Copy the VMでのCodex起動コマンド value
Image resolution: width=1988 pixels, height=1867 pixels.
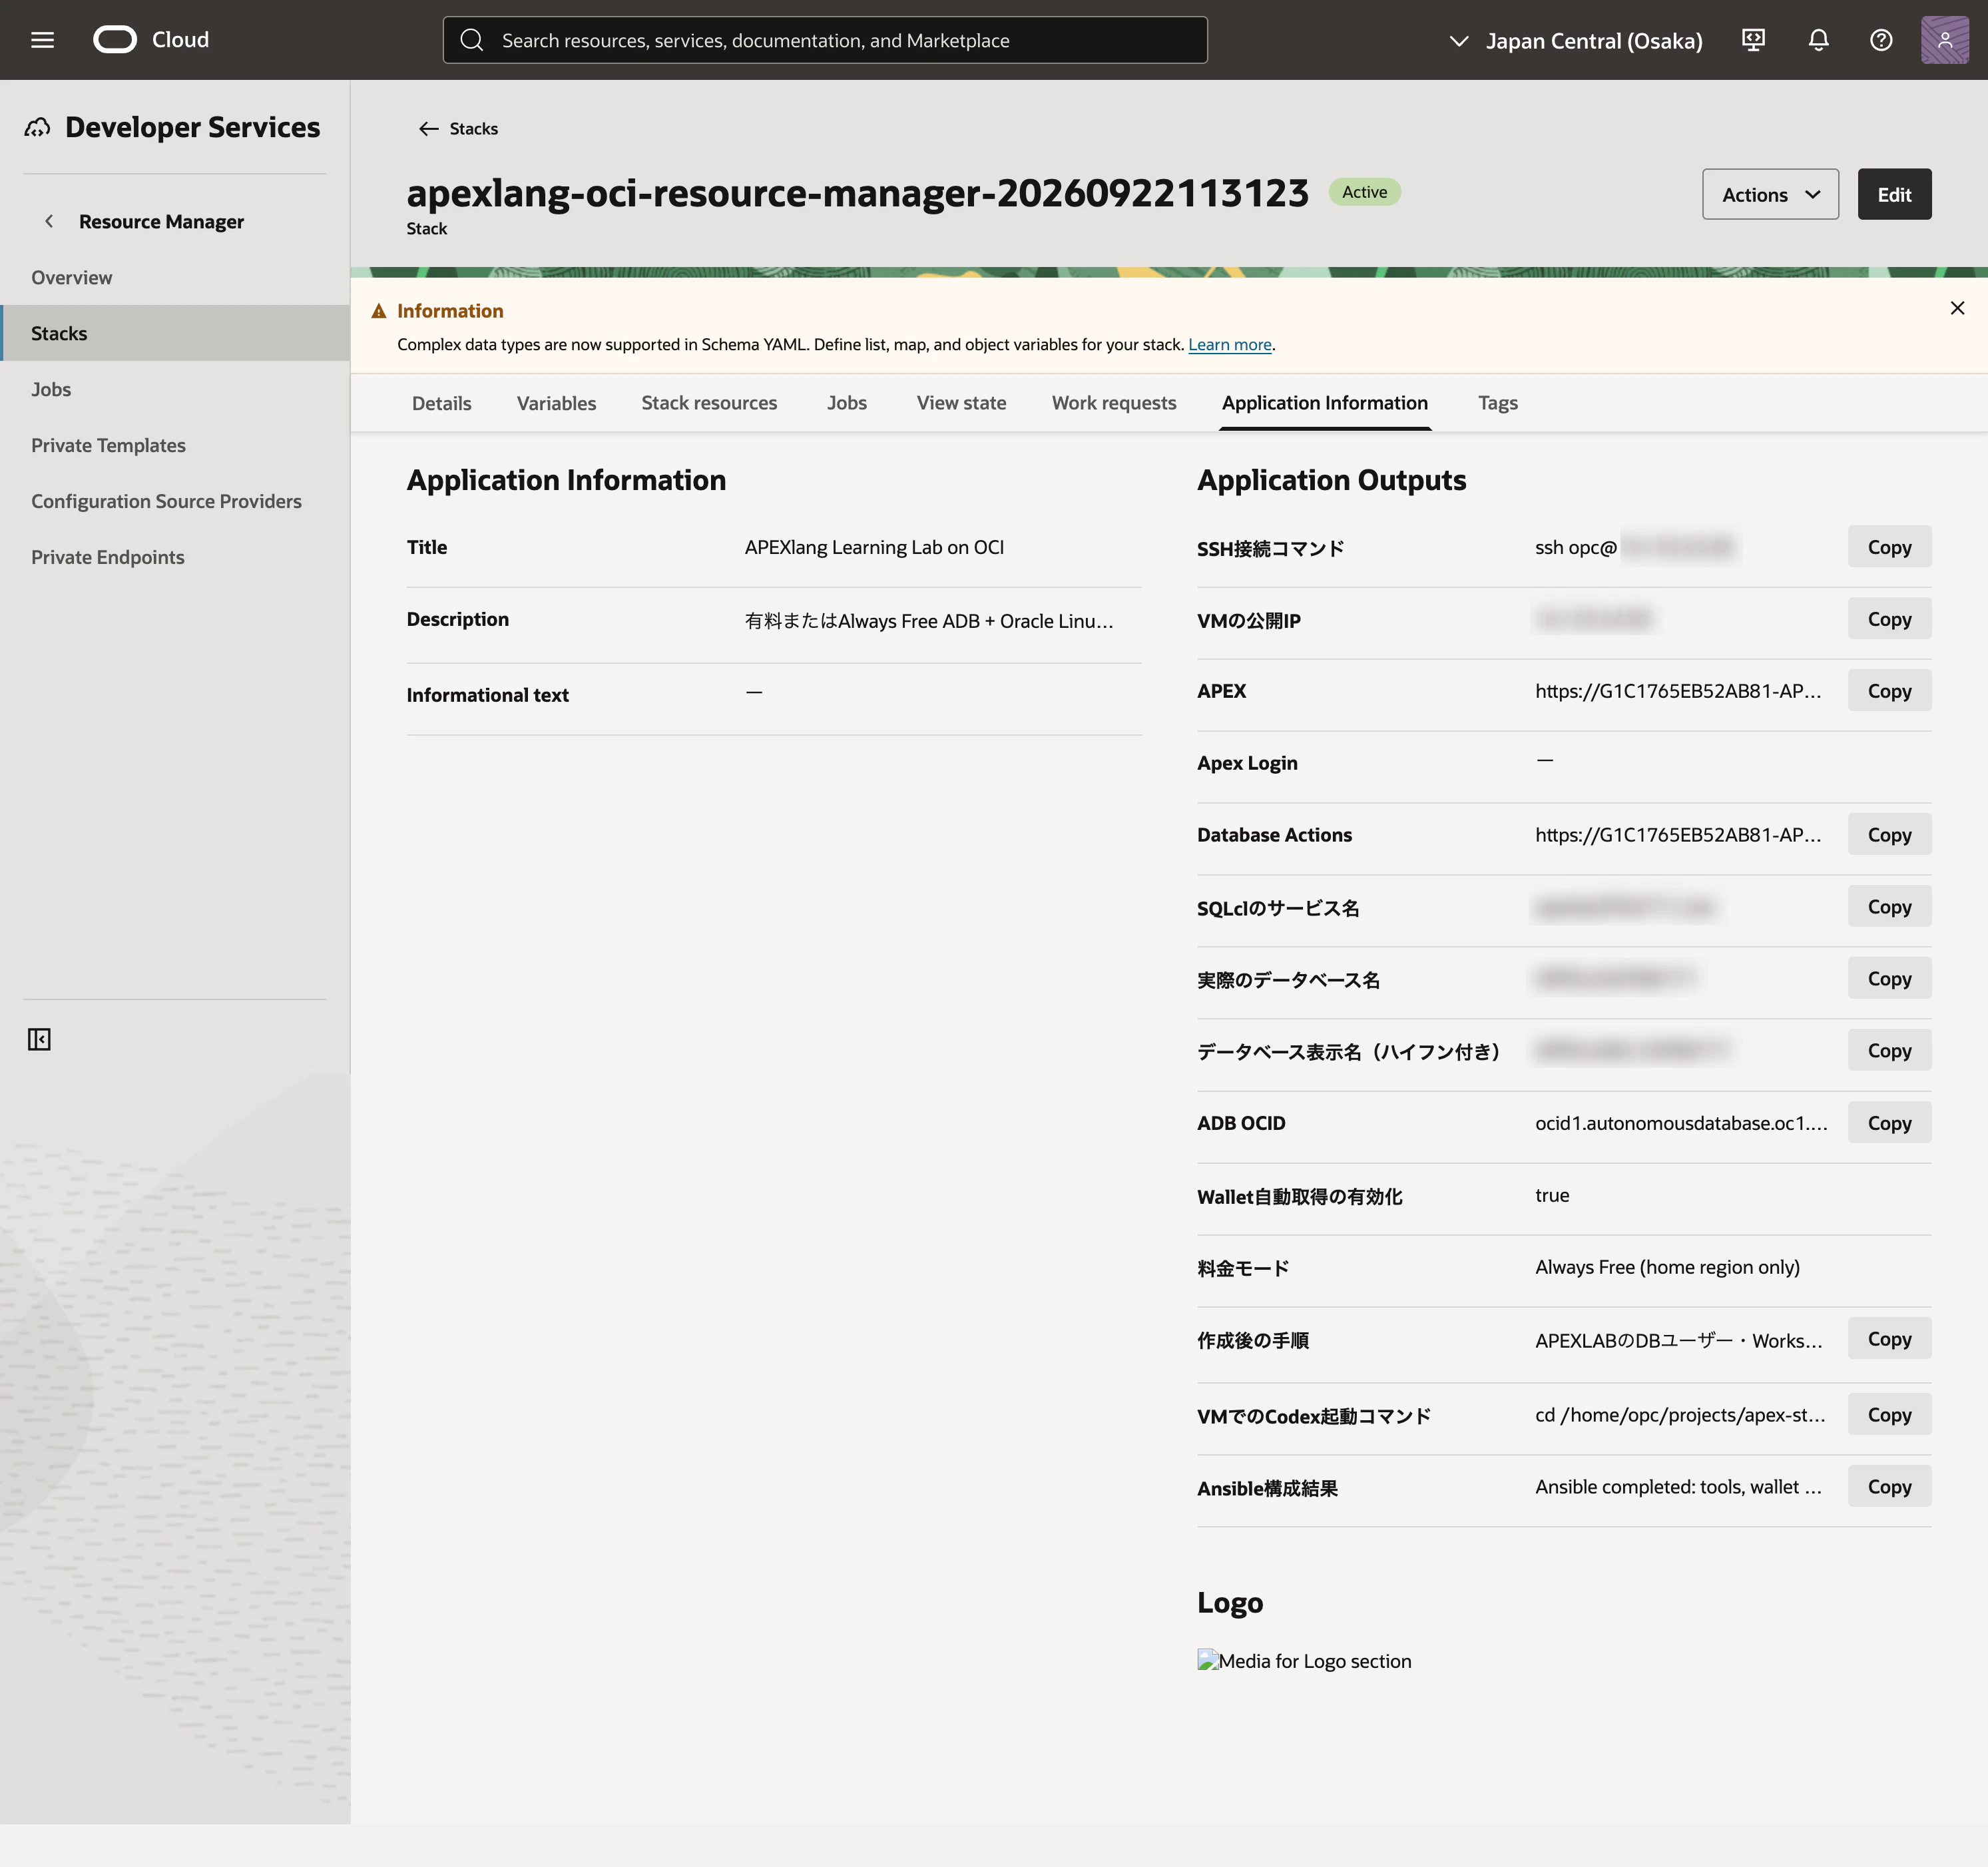1889,1415
